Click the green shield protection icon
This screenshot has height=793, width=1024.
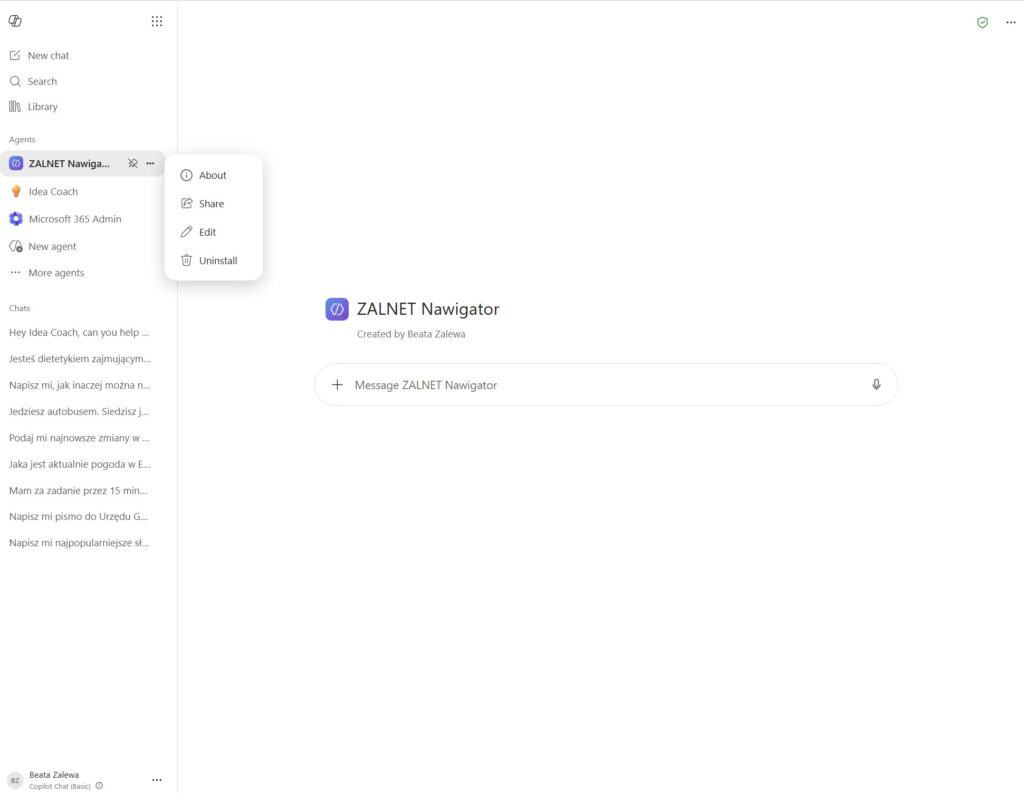click(x=982, y=22)
